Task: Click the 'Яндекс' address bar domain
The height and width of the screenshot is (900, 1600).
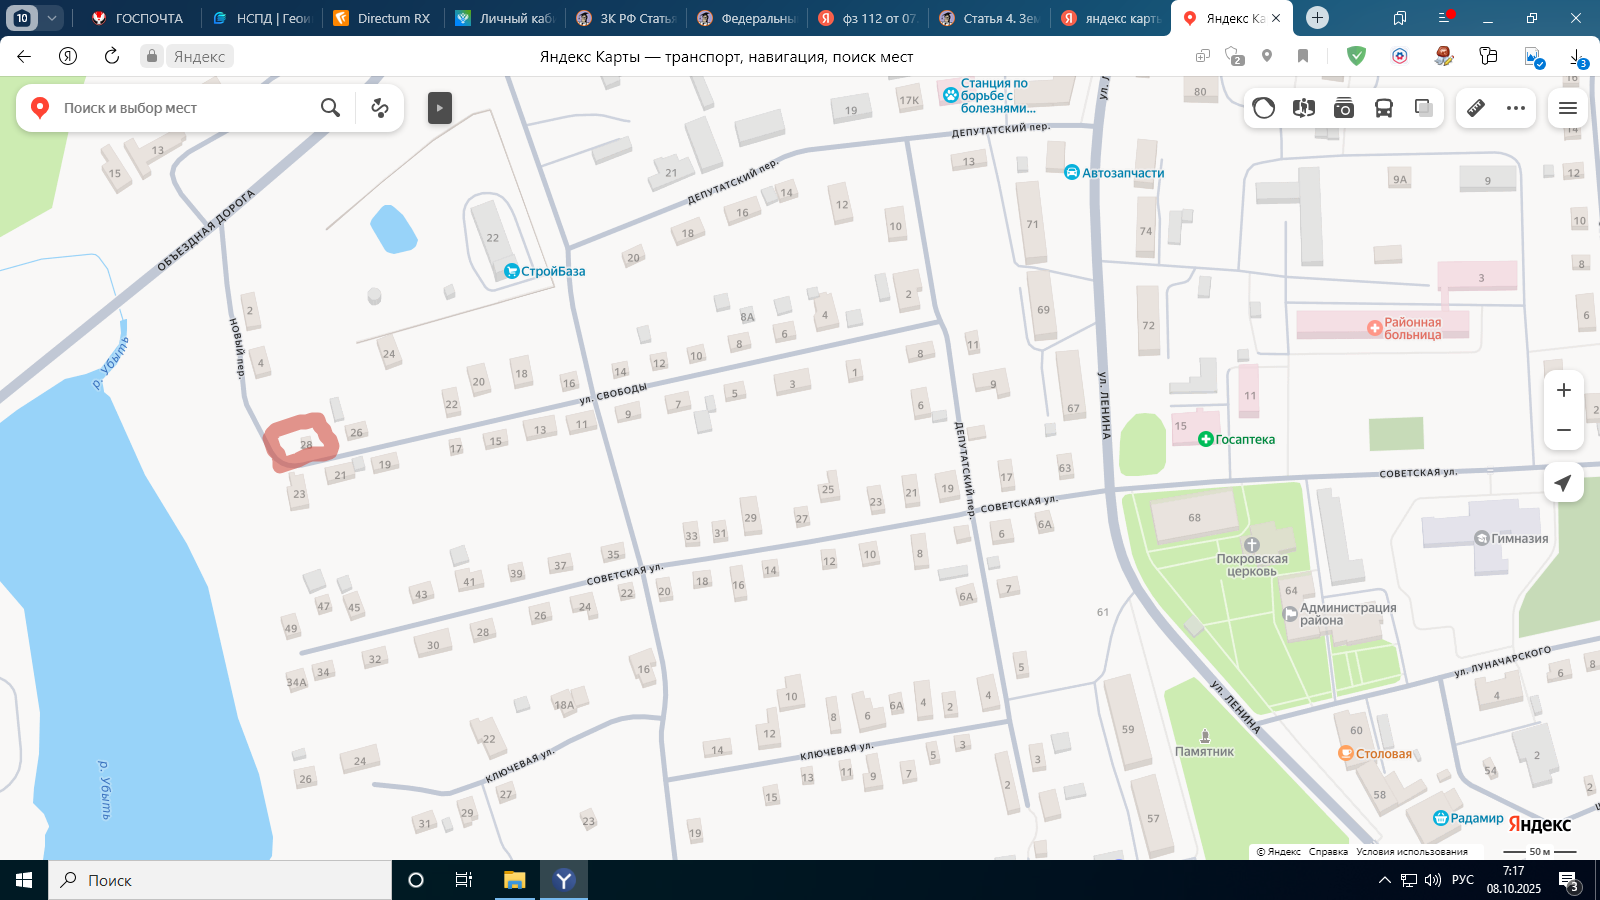Action: [200, 57]
